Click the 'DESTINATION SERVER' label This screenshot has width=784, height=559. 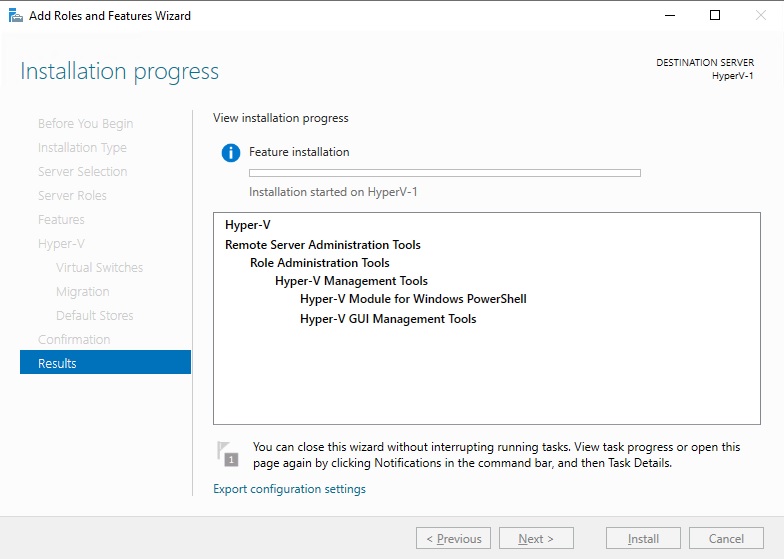click(x=705, y=62)
